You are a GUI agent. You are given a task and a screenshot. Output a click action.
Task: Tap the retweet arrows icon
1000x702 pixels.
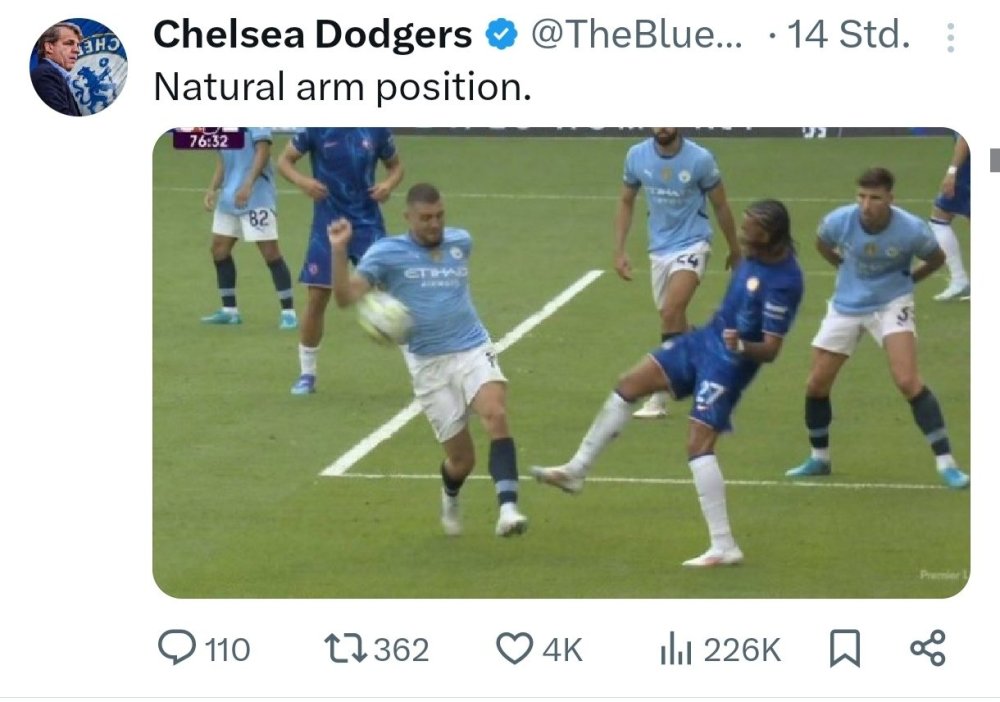pos(346,648)
